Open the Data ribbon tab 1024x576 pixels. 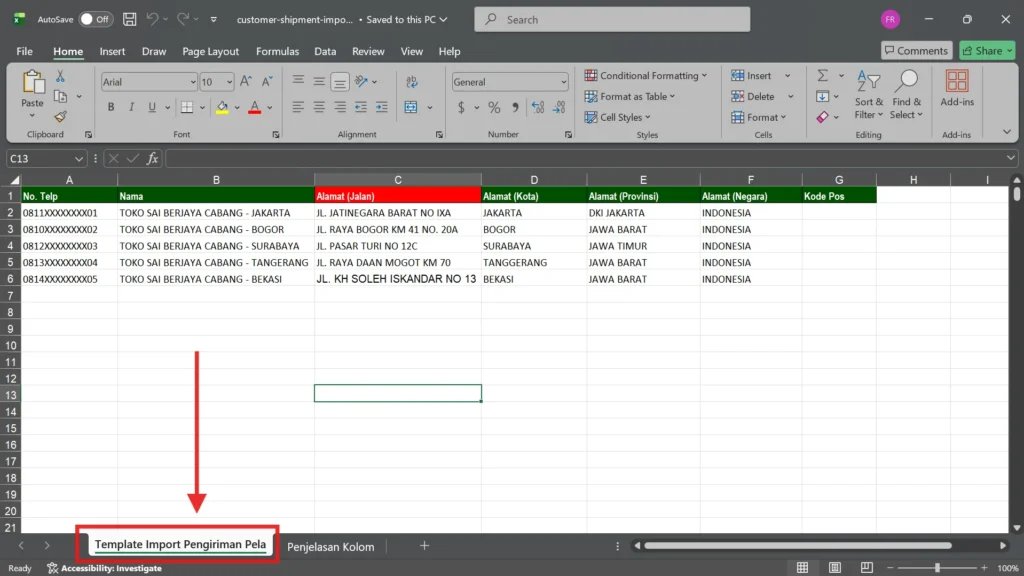tap(325, 51)
